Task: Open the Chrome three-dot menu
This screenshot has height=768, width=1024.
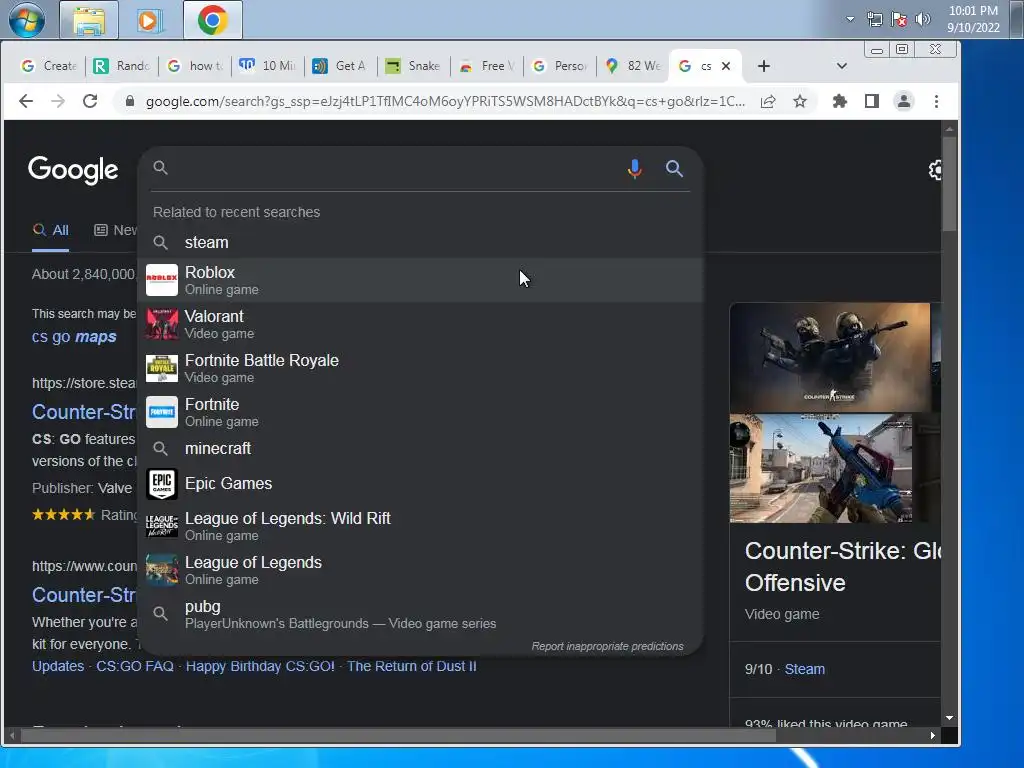Action: 936,101
